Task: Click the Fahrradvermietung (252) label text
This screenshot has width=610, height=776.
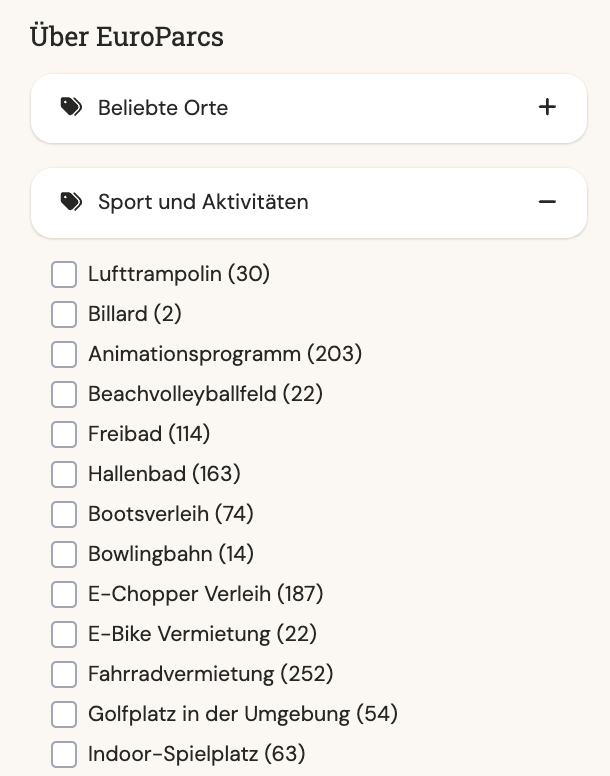Action: (x=211, y=674)
